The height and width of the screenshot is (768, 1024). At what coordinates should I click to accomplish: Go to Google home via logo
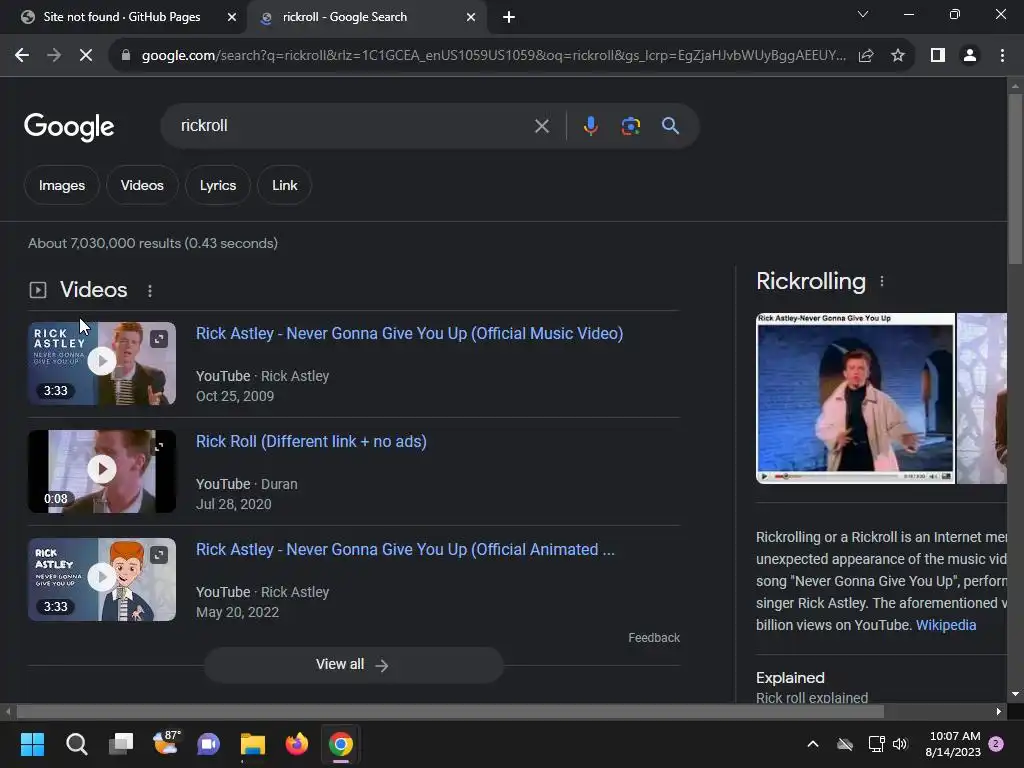tap(69, 127)
